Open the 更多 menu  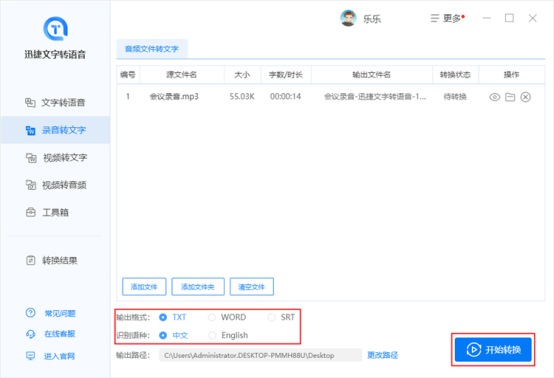pyautogui.click(x=447, y=18)
